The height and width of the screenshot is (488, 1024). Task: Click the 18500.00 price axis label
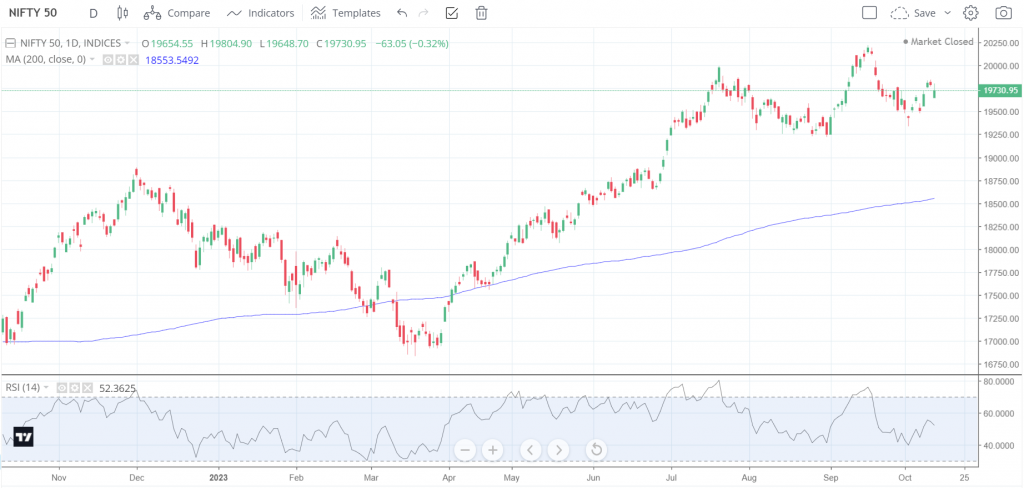pyautogui.click(x=1000, y=204)
